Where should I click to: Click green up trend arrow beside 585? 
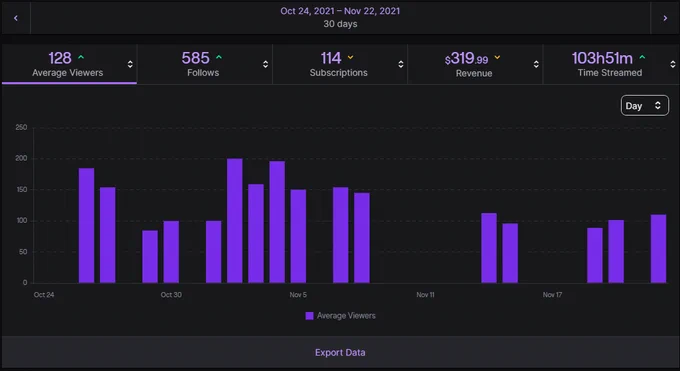pyautogui.click(x=219, y=57)
